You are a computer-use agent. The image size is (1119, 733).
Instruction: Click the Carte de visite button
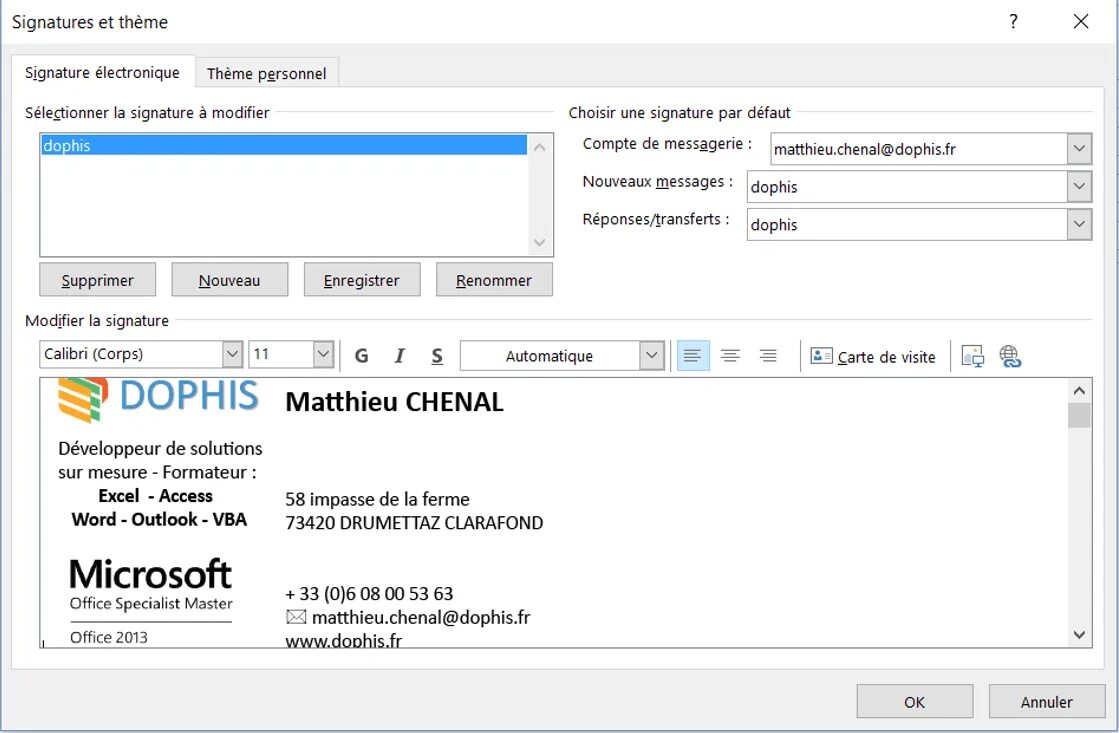[873, 356]
